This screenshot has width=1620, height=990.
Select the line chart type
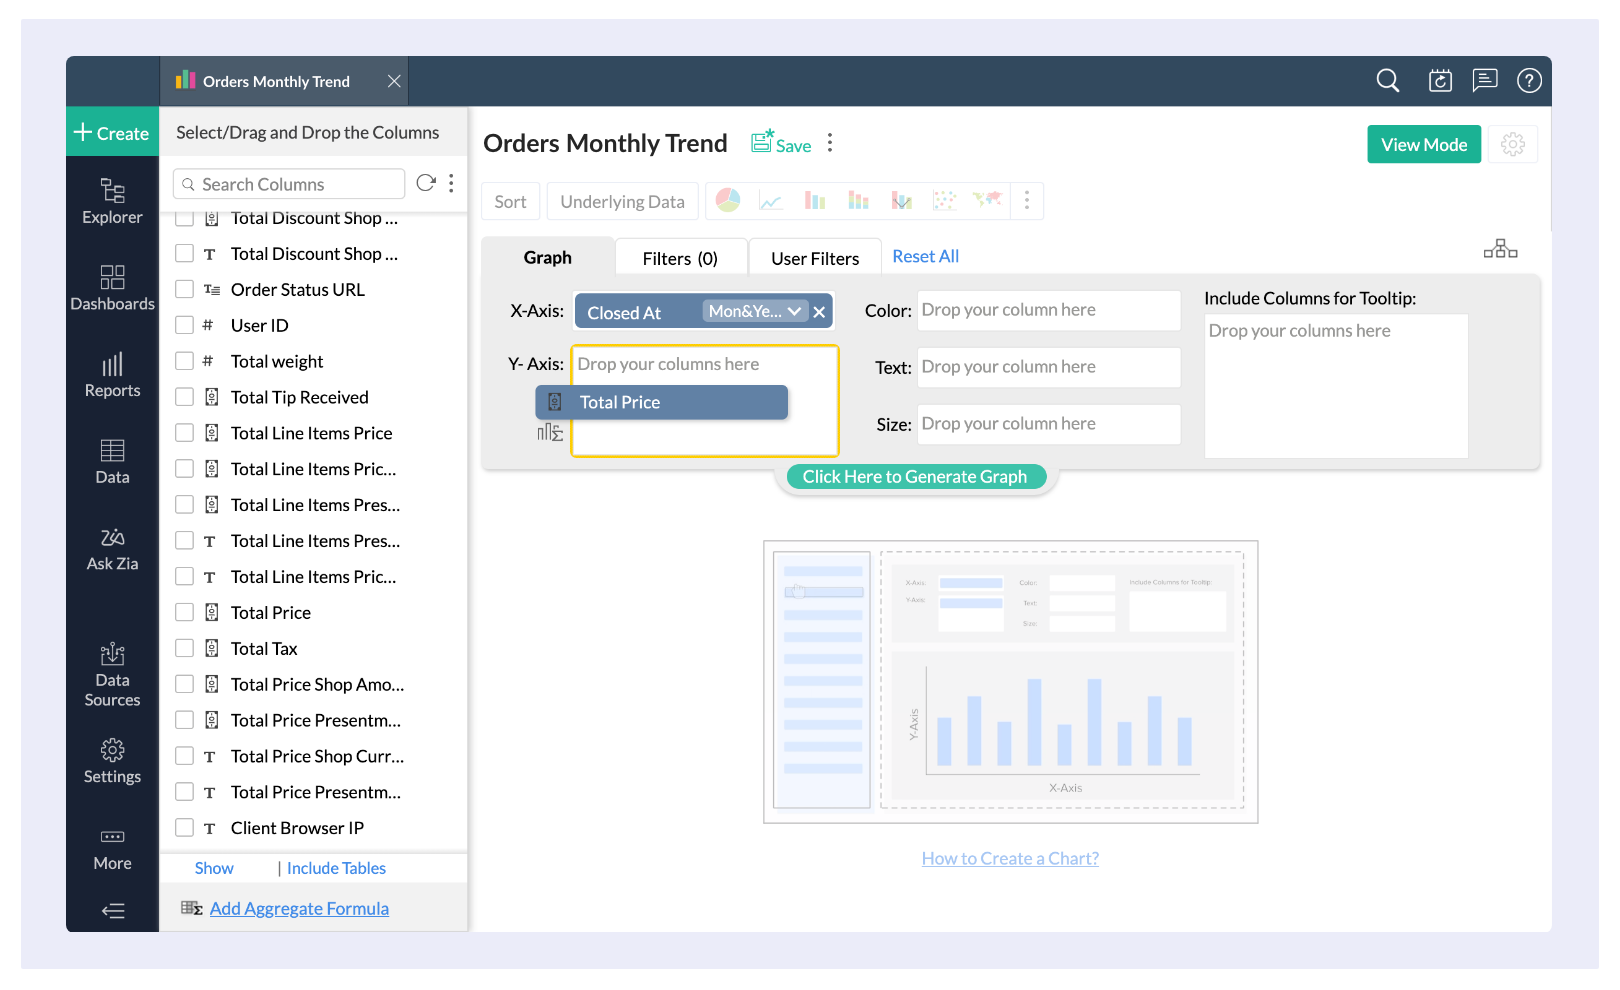click(x=771, y=201)
